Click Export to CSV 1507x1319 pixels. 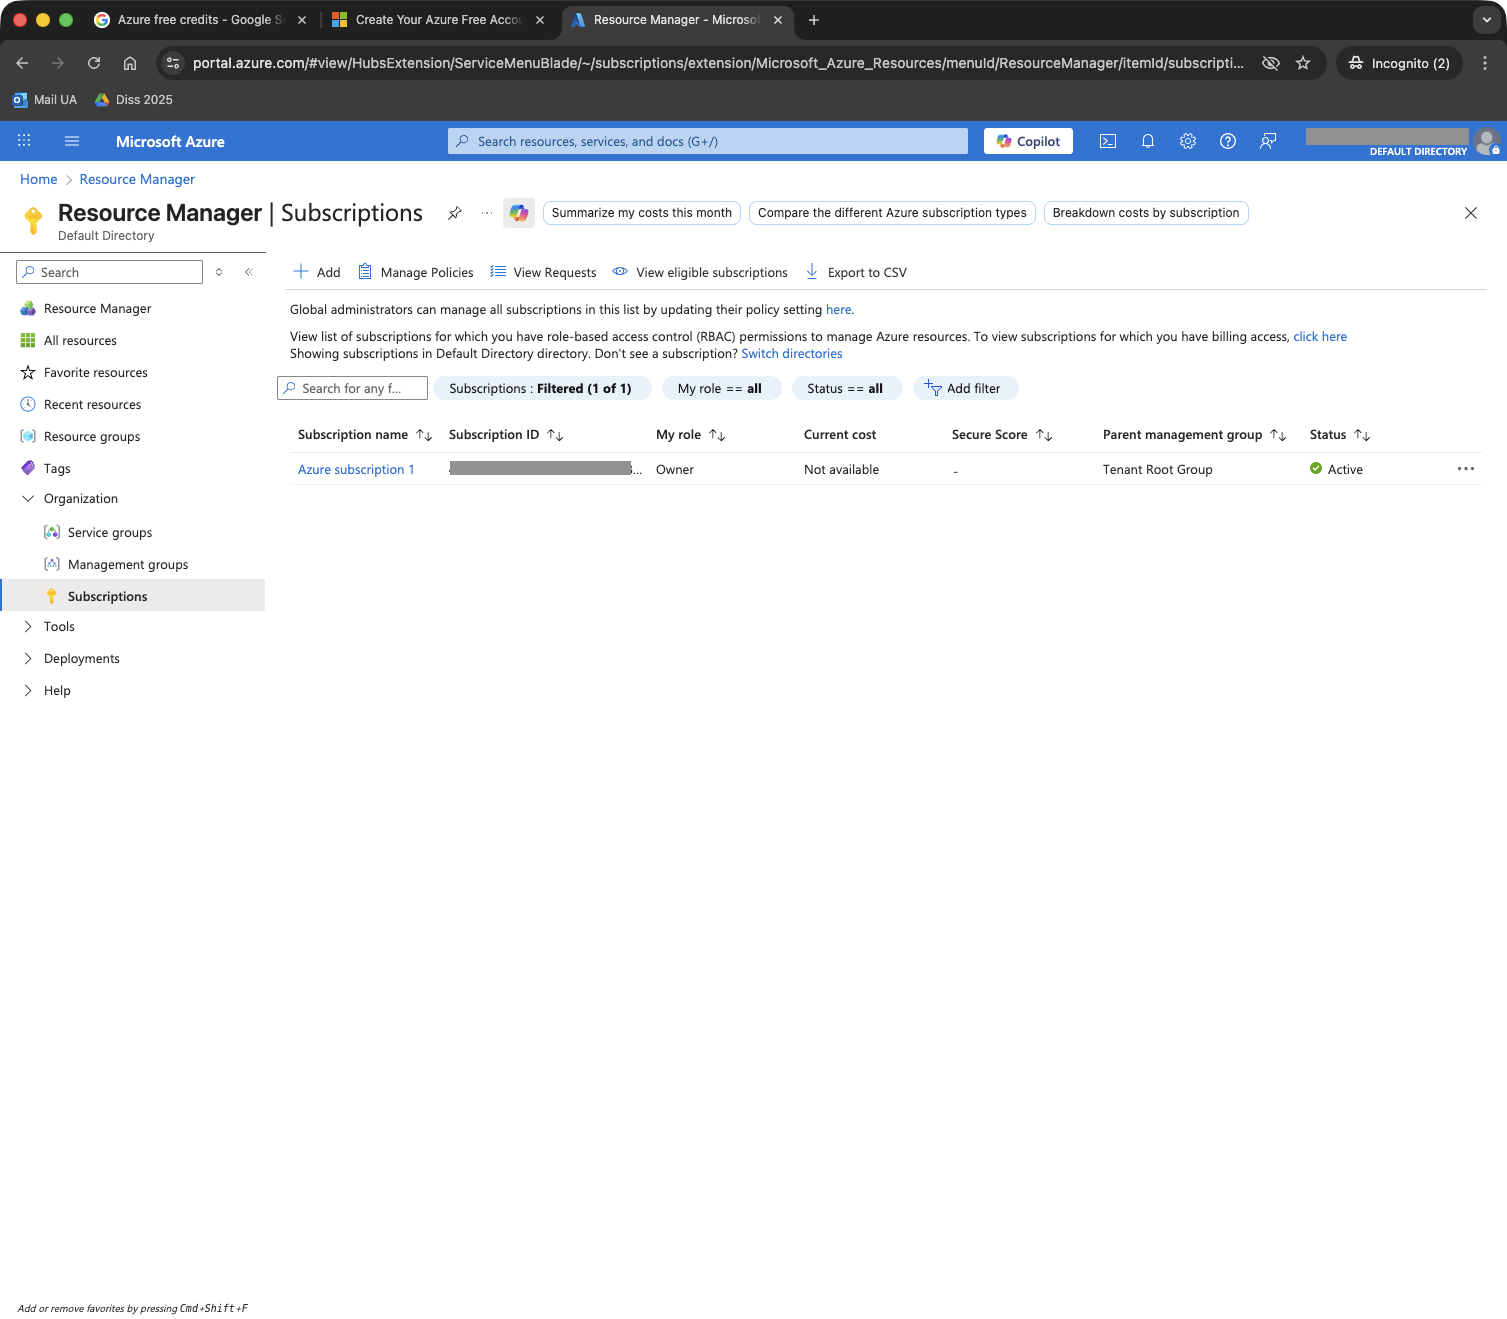(x=866, y=272)
